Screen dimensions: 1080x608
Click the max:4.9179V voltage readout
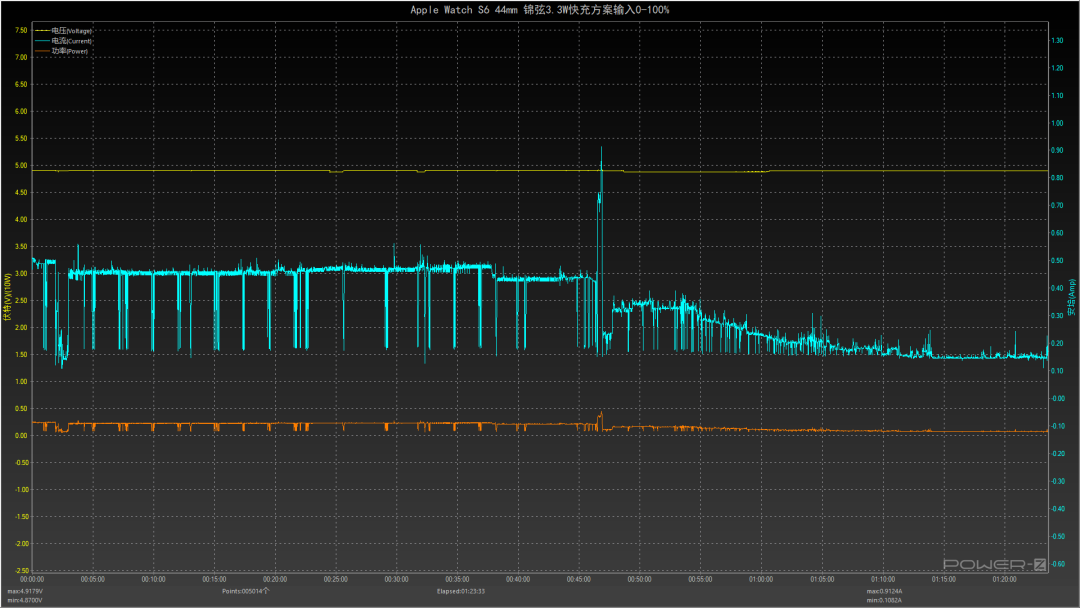(25, 591)
